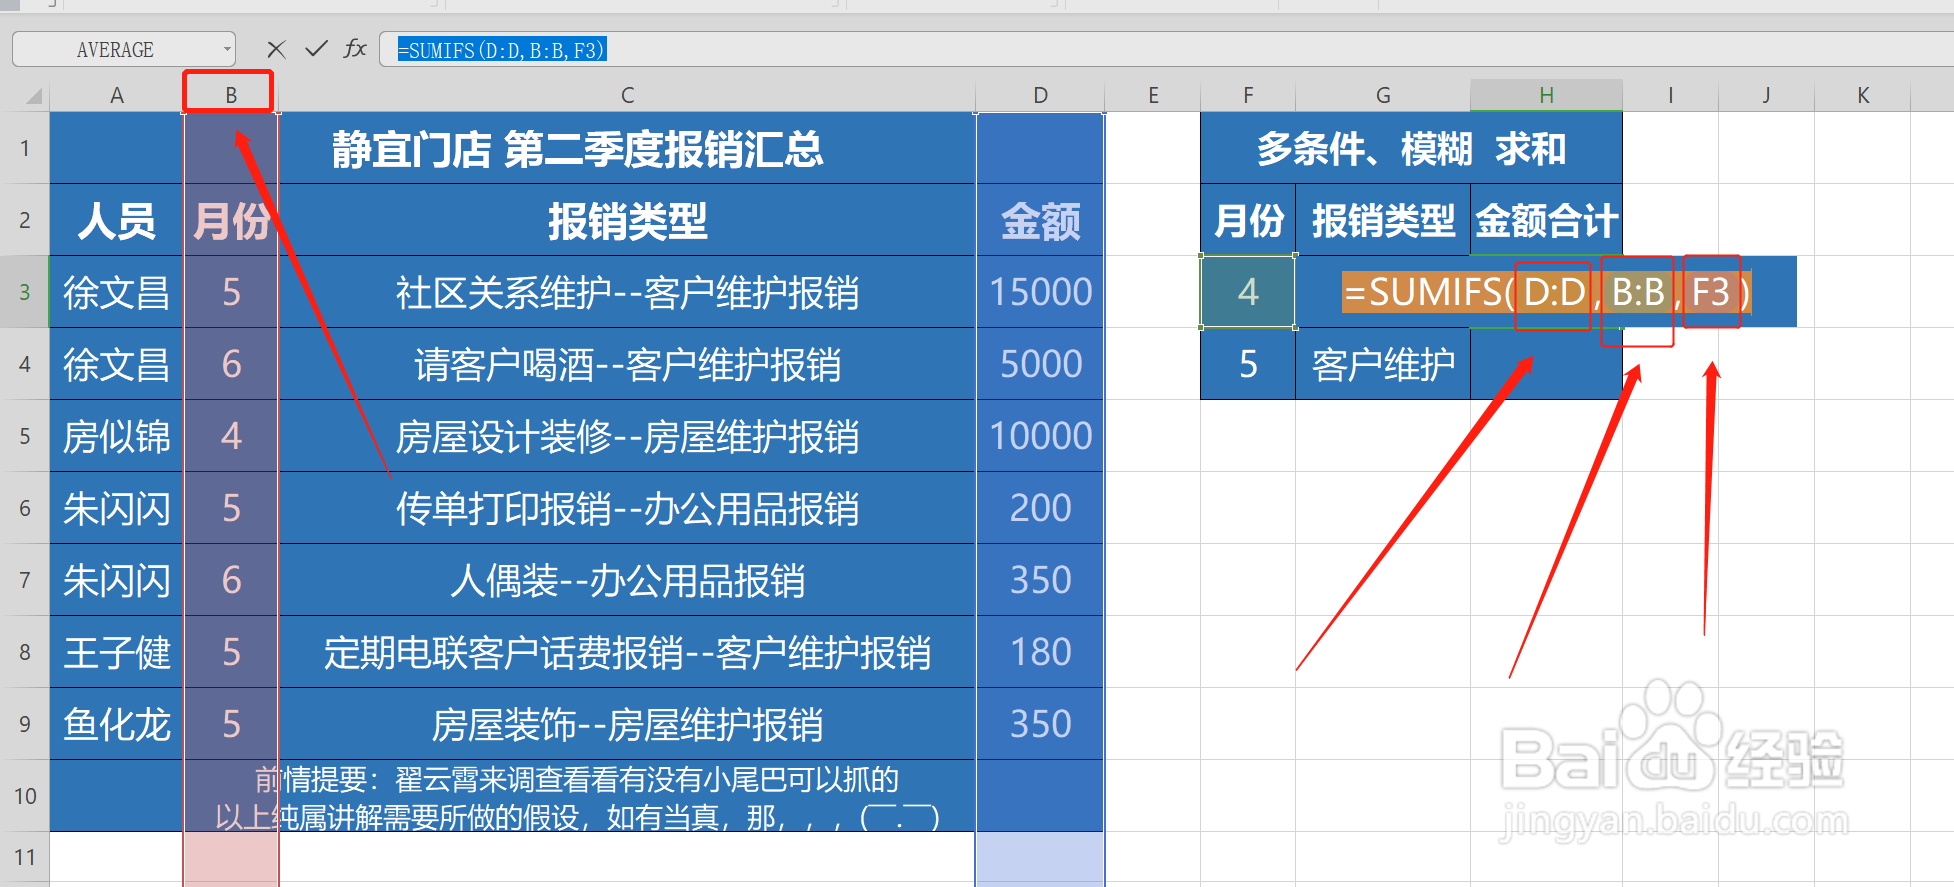Click cell 房屋设计装修--房屋维护报销
This screenshot has height=887, width=1954.
click(627, 436)
